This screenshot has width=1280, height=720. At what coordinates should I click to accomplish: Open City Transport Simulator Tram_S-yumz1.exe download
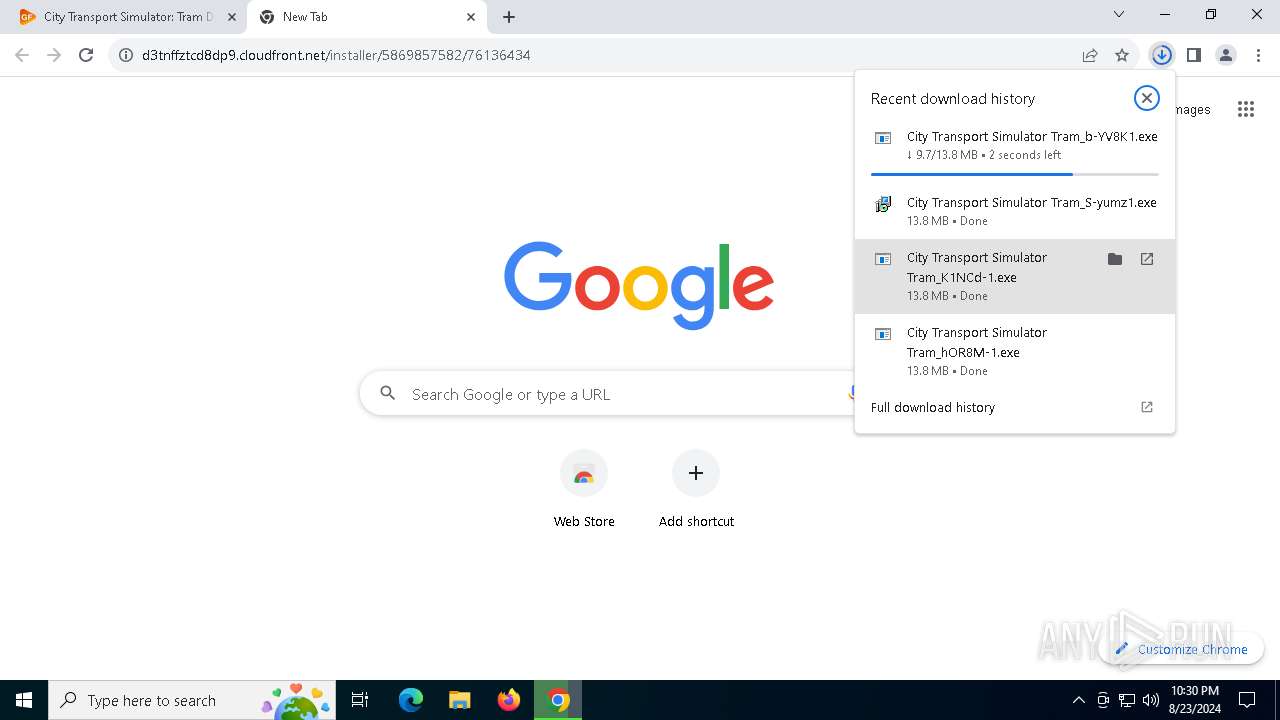click(1015, 211)
